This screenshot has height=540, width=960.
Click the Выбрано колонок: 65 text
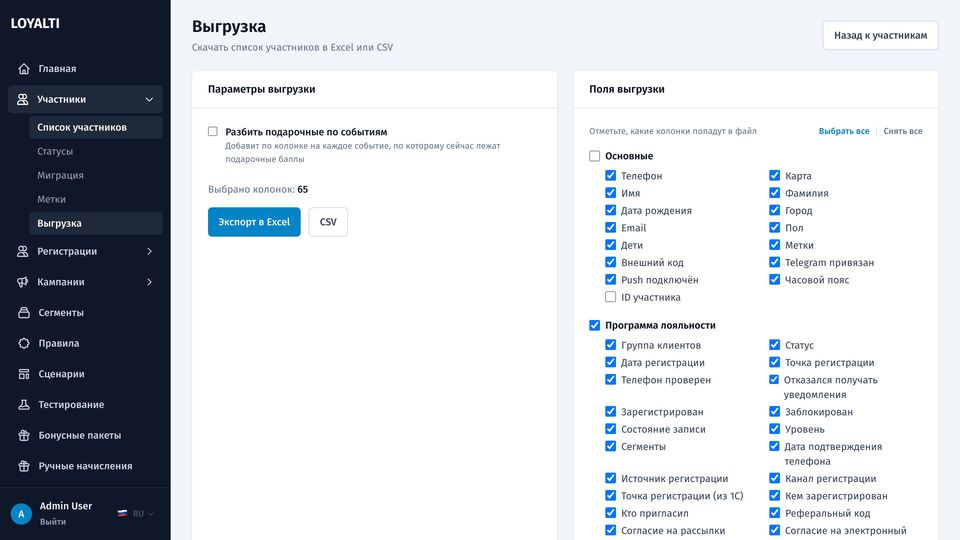(x=258, y=190)
